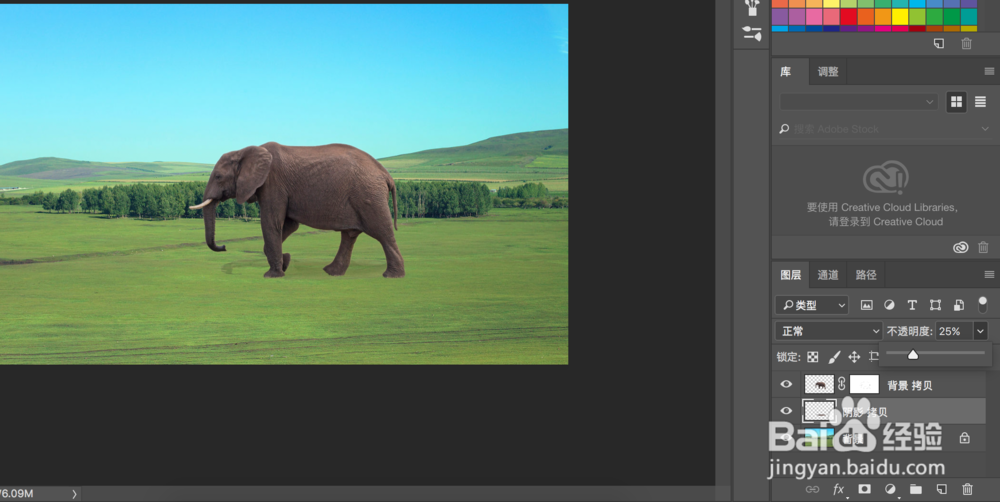This screenshot has height=502, width=1000.
Task: Expand the Adobe Stock search options chevron
Action: 986,129
